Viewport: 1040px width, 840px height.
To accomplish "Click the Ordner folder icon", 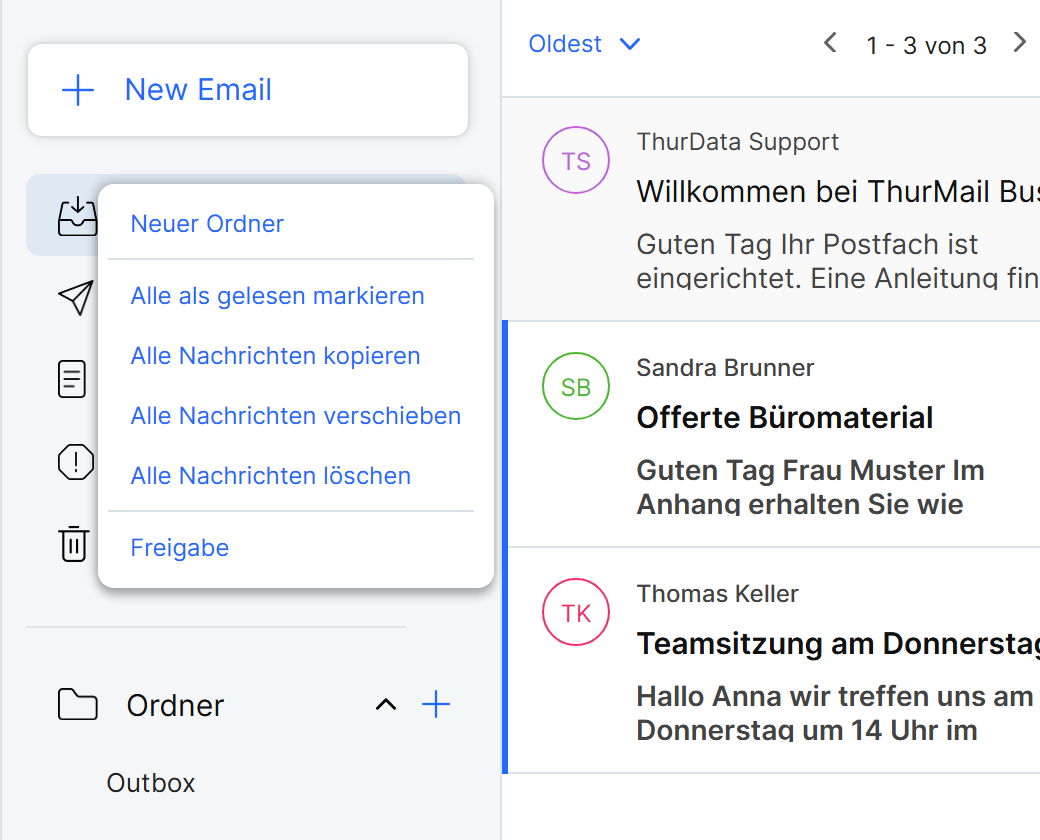I will (x=78, y=705).
